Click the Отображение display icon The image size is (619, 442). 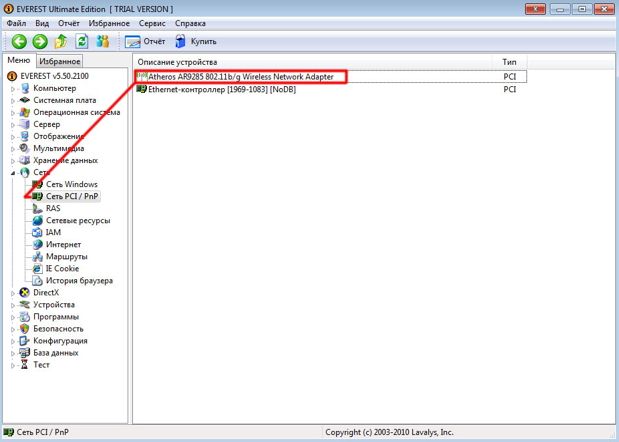pos(24,136)
